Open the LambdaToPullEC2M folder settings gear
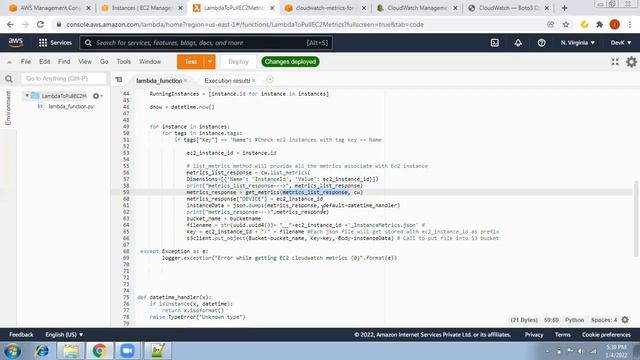 click(97, 96)
